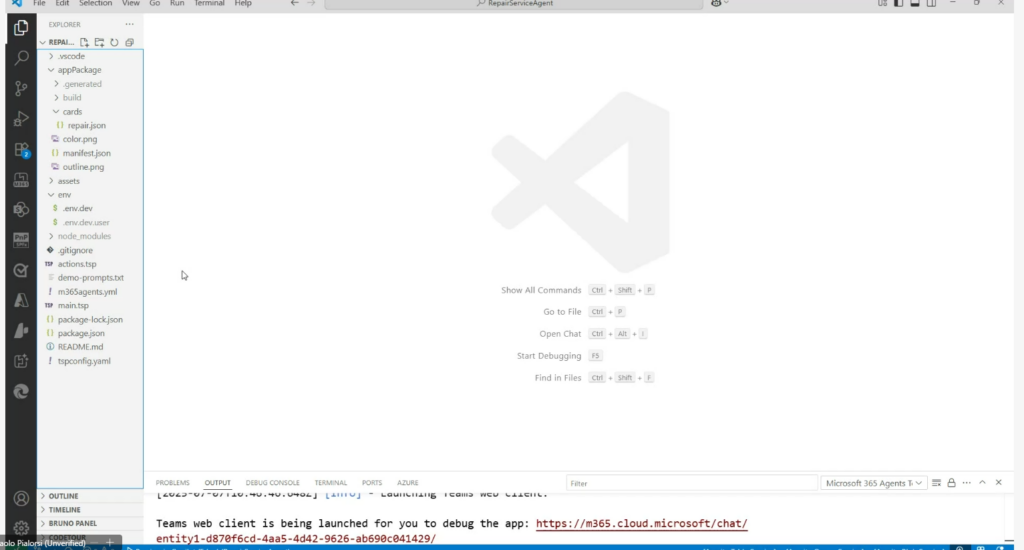Open the Source Control view icon
Screen dimensions: 1024x550
coord(21,88)
